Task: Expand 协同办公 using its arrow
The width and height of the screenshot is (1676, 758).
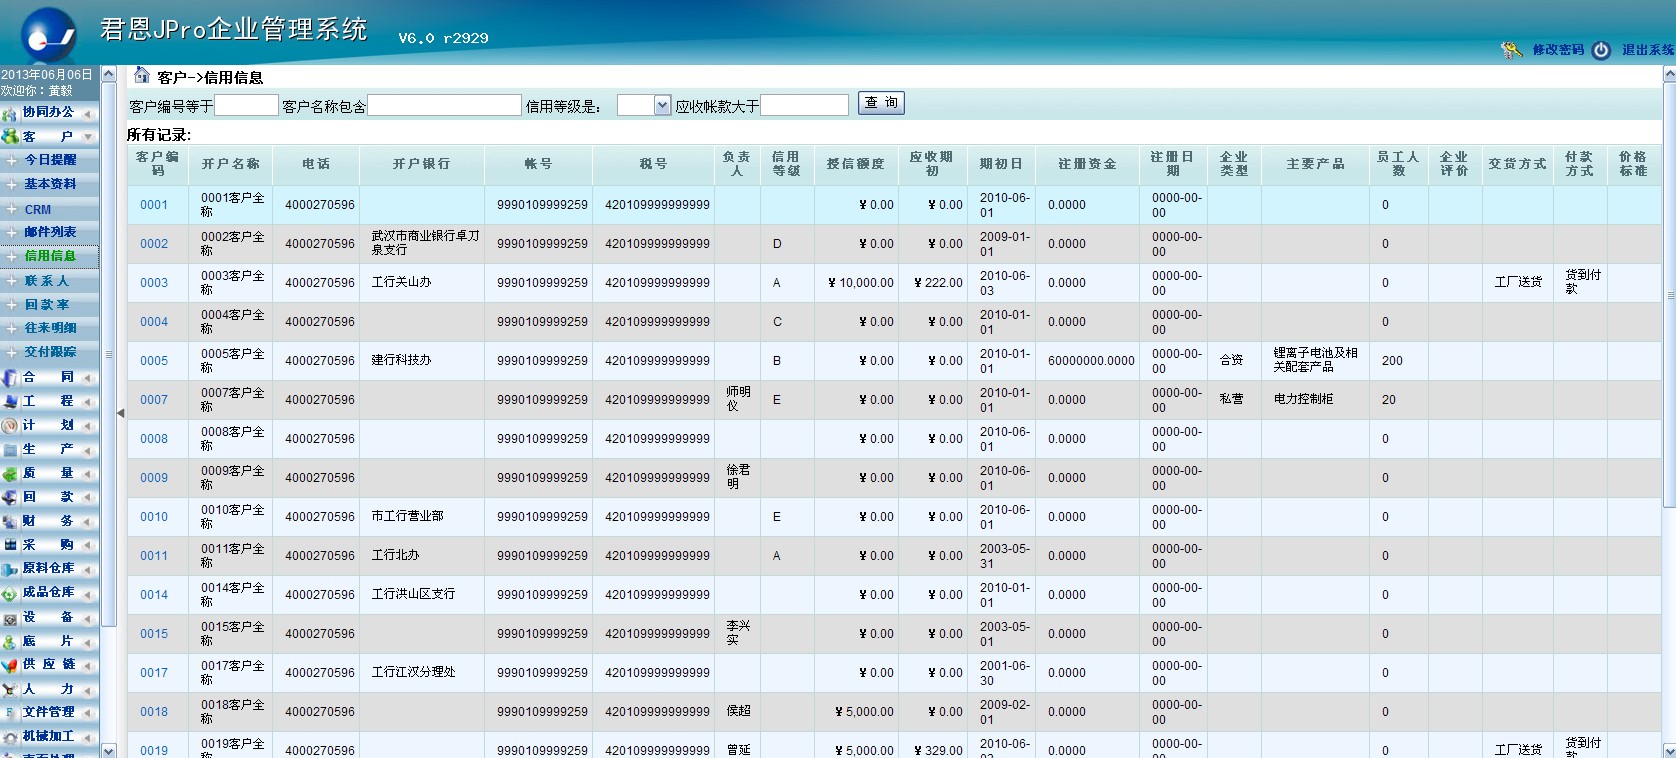Action: point(88,113)
